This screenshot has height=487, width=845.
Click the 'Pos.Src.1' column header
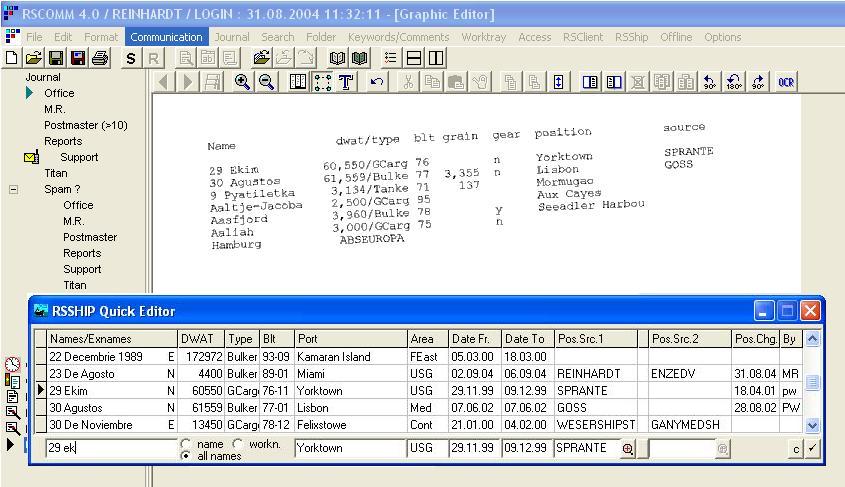595,339
